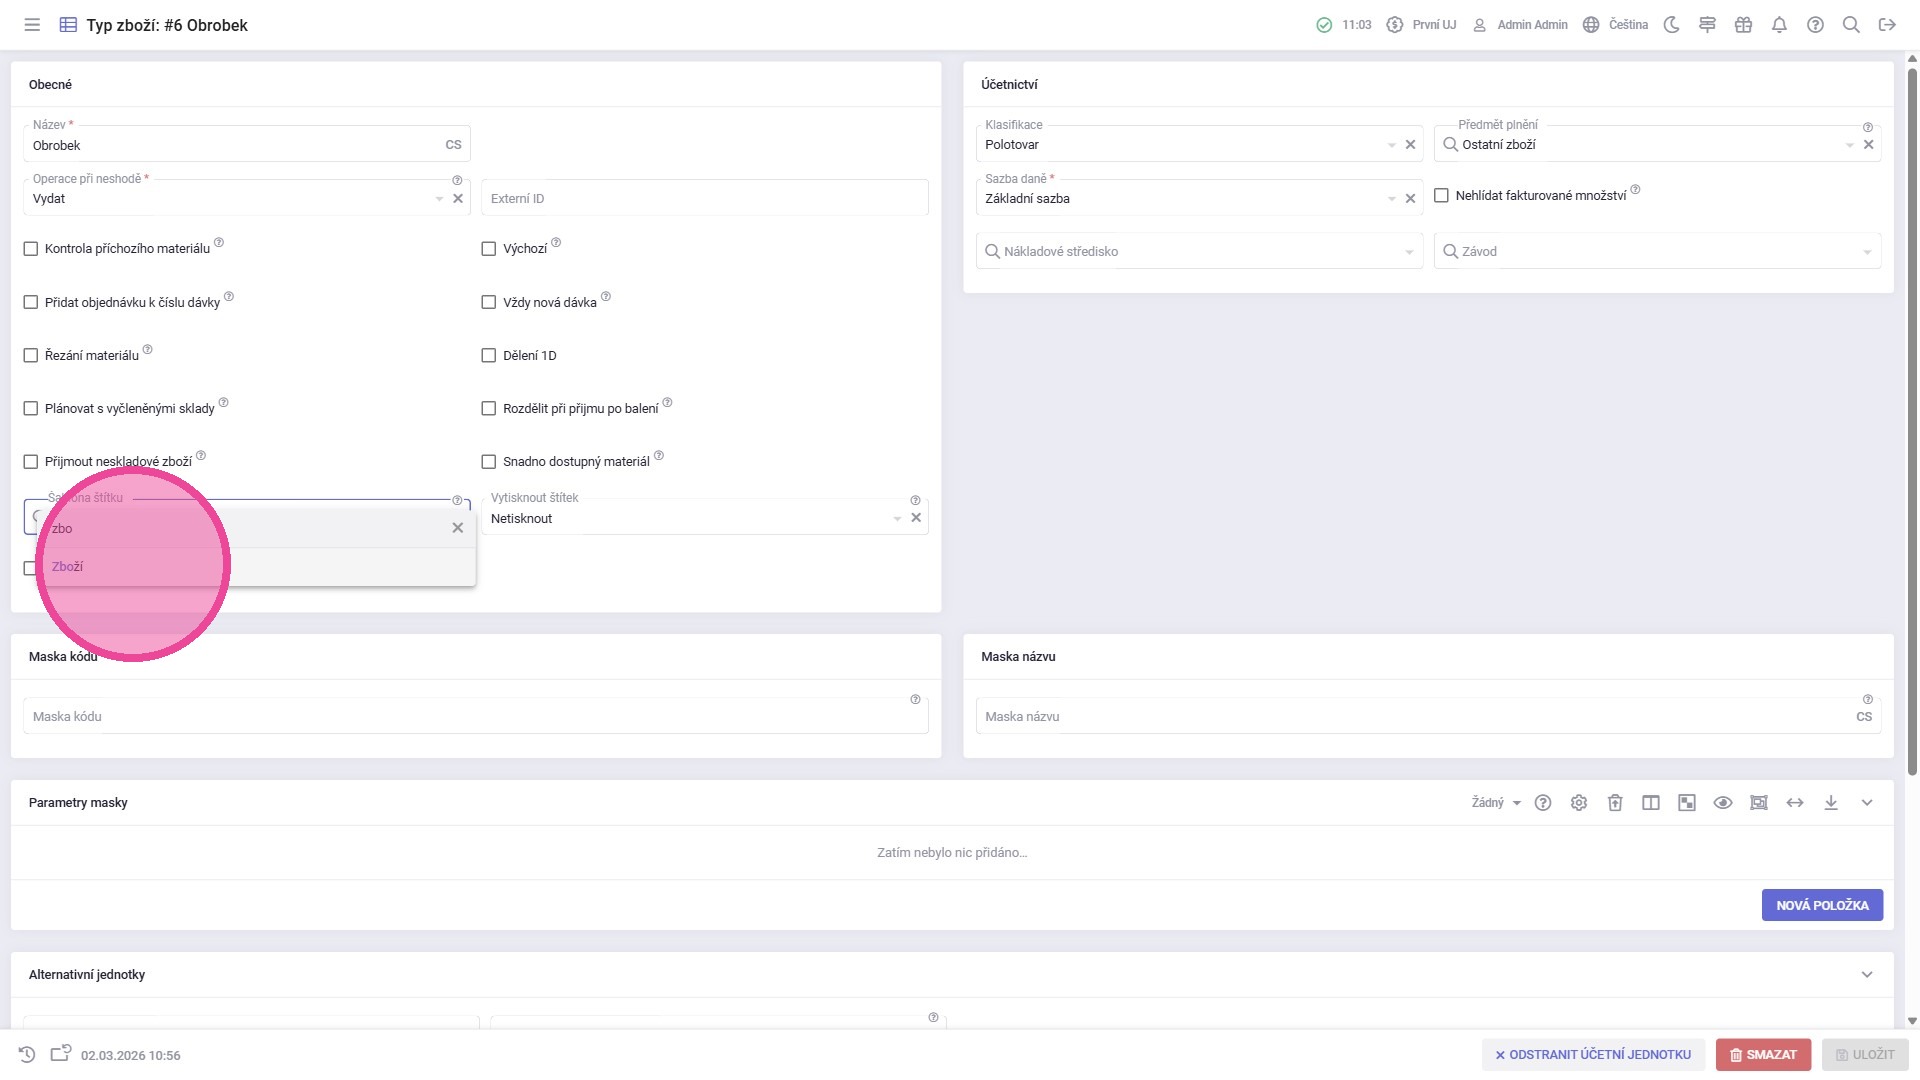This screenshot has height=1080, width=1920.
Task: Check the Dělení 1D option
Action: coord(489,356)
